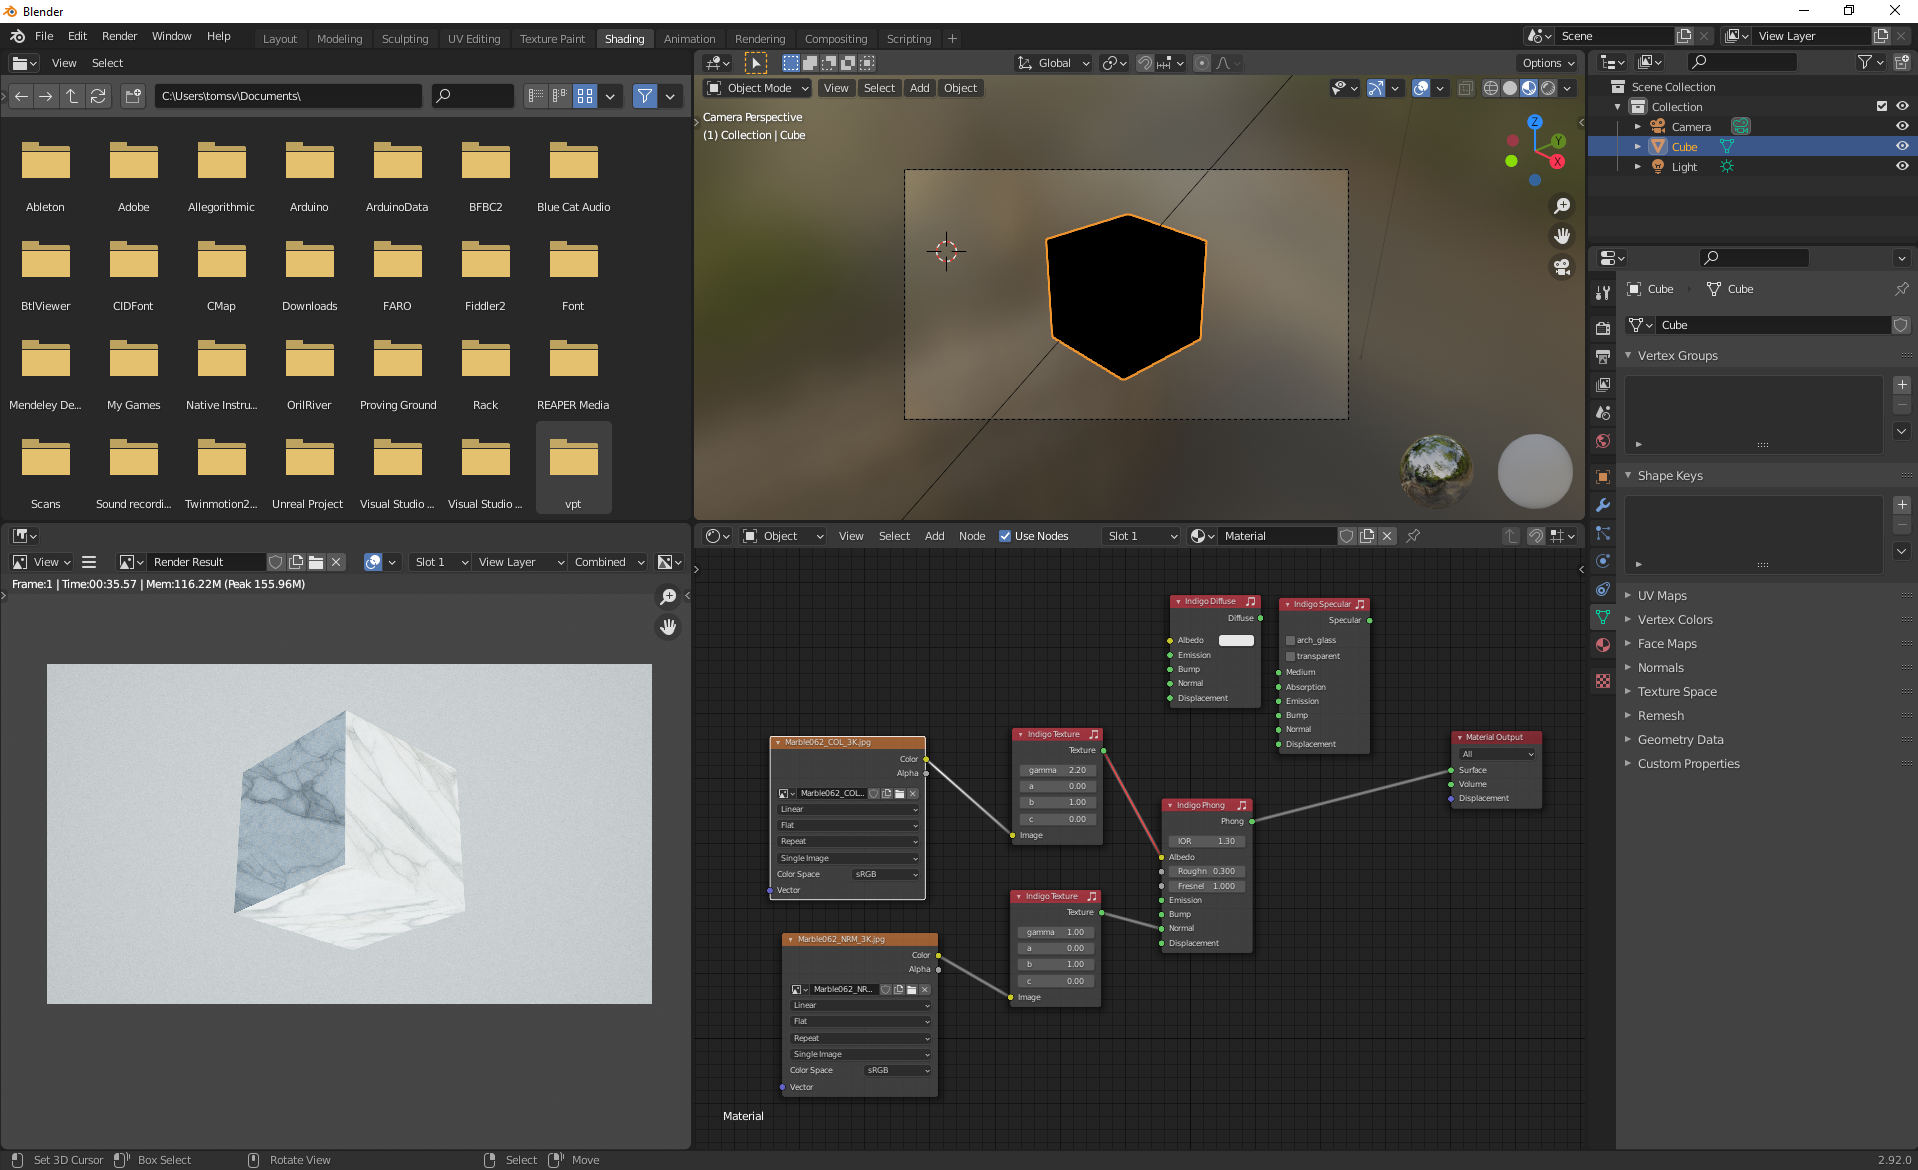1918x1170 pixels.
Task: Click the refresh file list icon
Action: 98,96
